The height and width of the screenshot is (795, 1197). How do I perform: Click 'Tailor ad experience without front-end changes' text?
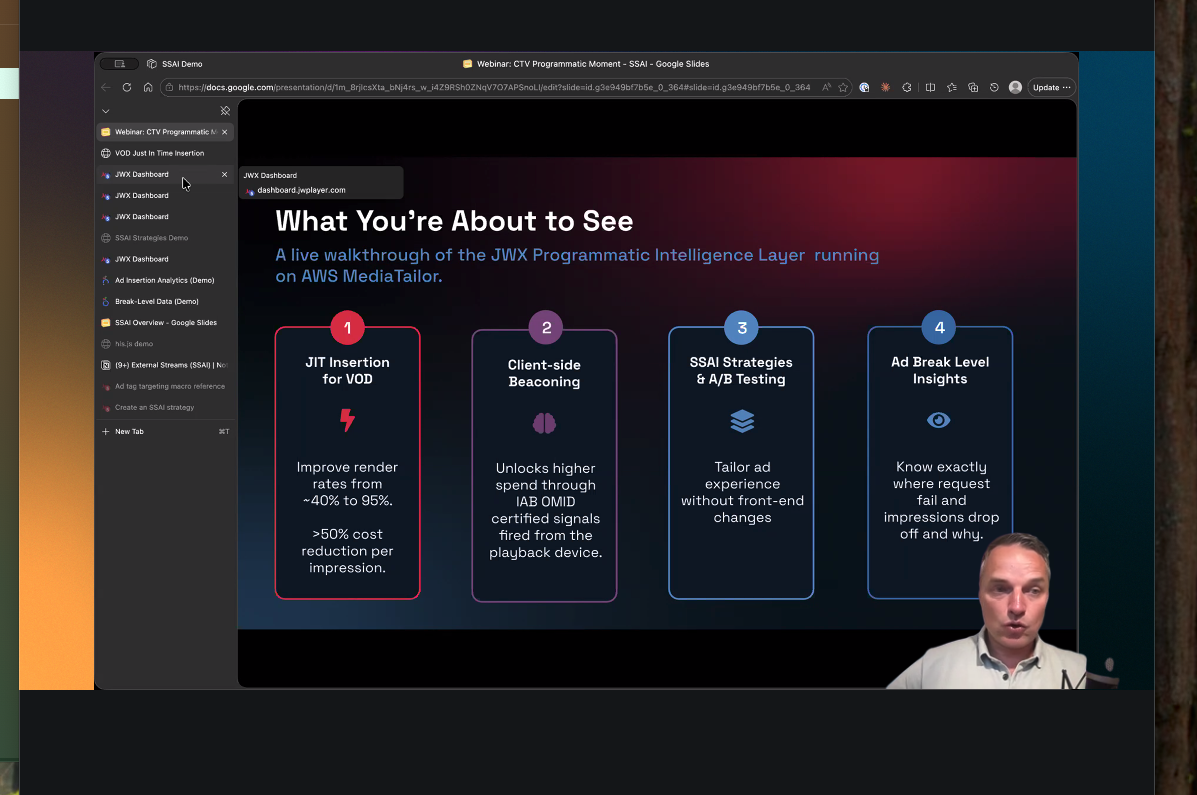coord(742,492)
